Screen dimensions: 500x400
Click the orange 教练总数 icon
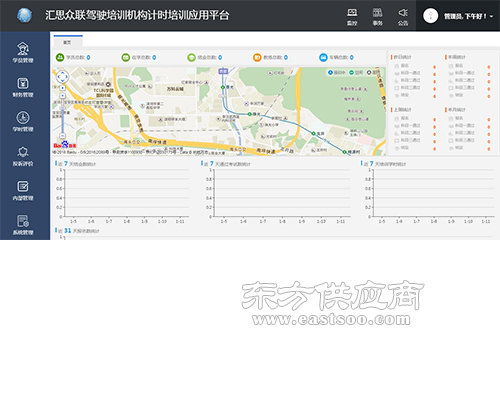(x=257, y=57)
